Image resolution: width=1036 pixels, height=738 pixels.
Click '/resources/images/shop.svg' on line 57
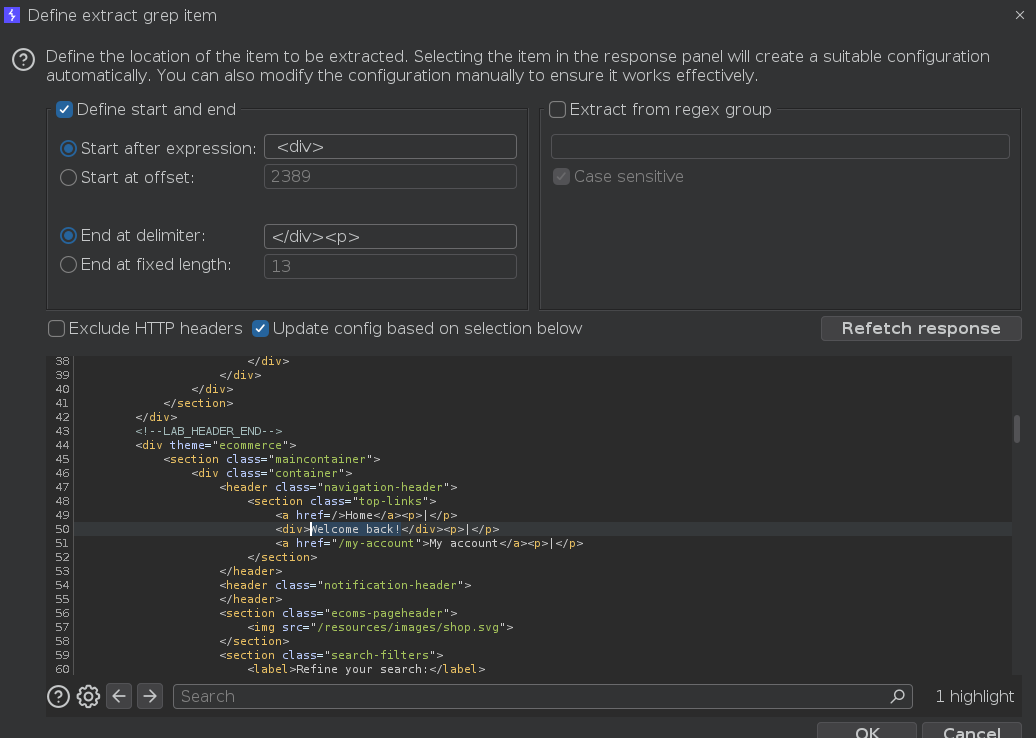408,627
